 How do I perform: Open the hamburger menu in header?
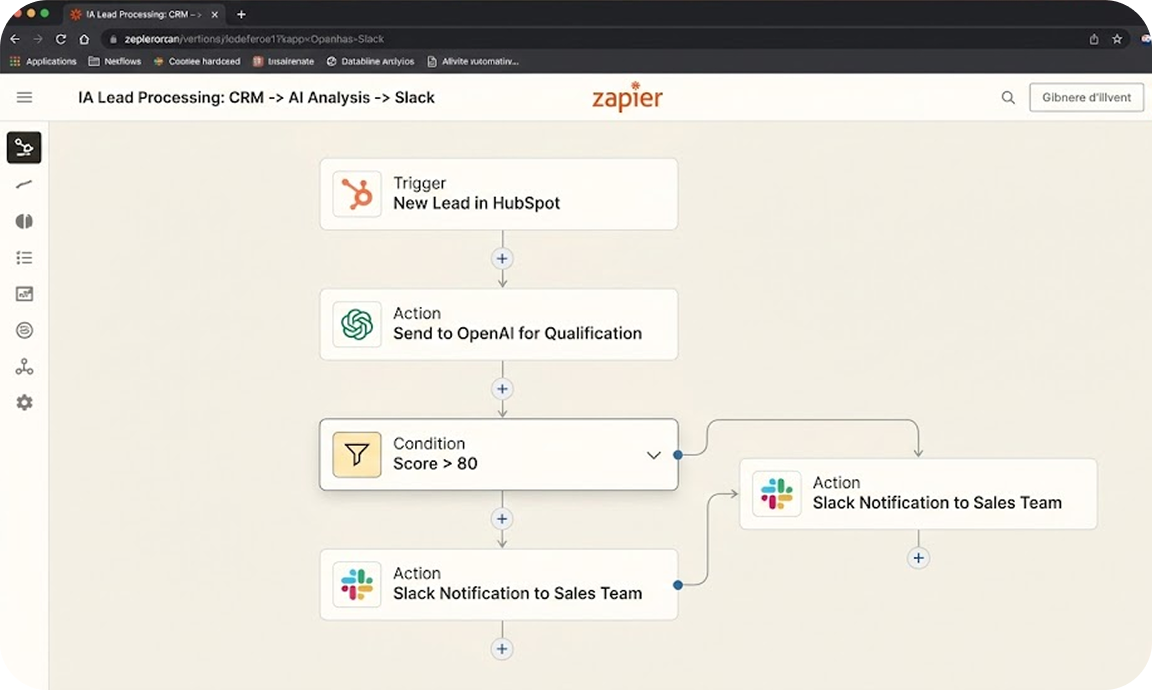point(24,97)
